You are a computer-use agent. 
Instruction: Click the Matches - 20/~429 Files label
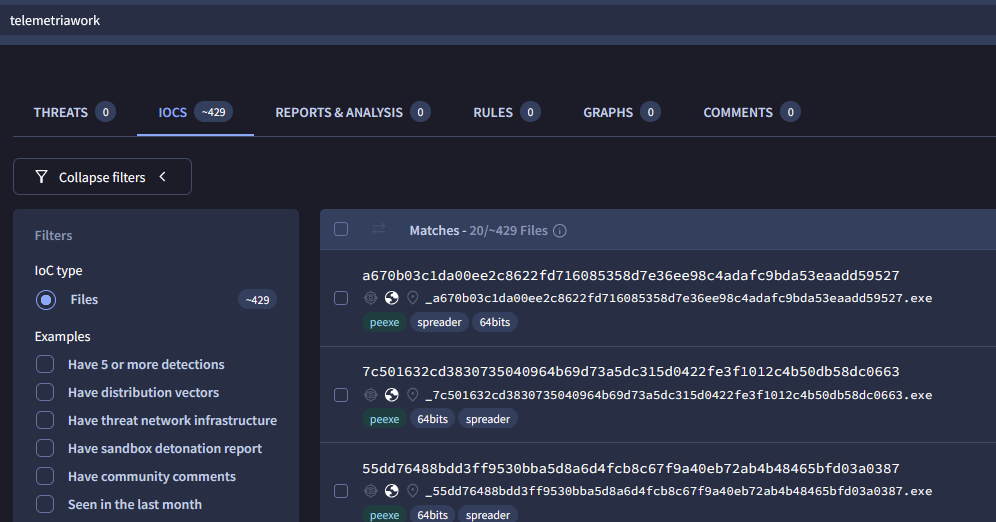tap(478, 231)
